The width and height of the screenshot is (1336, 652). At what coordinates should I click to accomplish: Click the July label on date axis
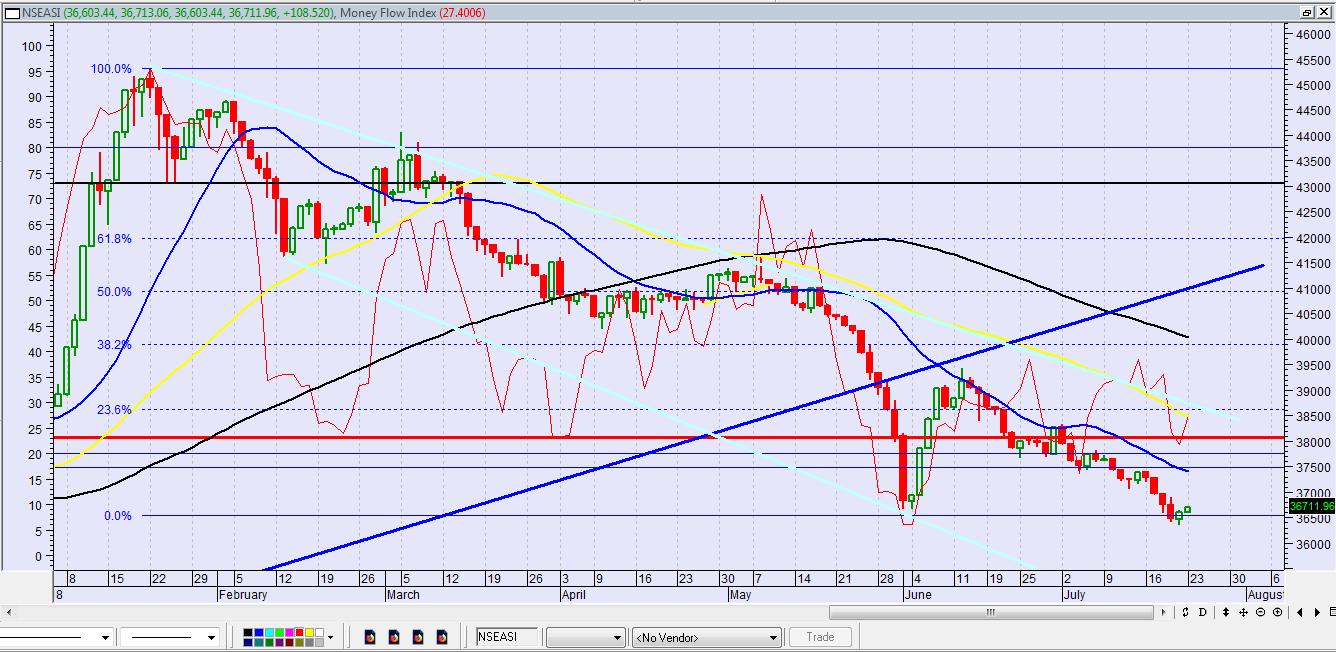point(1073,595)
